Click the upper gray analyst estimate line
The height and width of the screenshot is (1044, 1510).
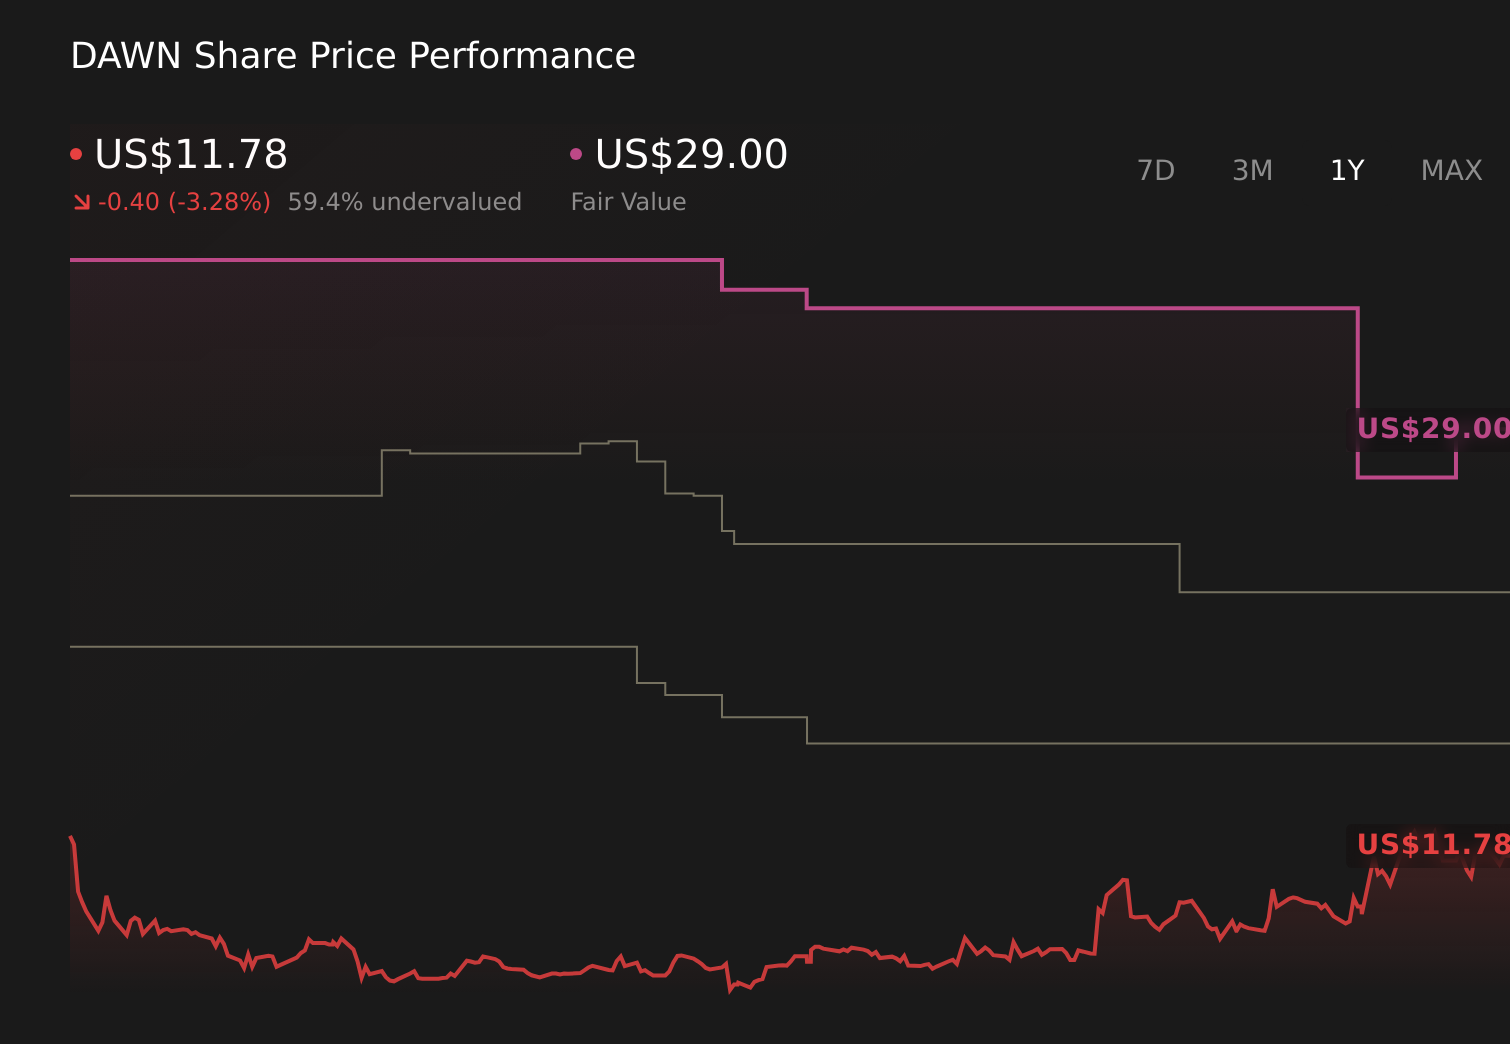950,543
